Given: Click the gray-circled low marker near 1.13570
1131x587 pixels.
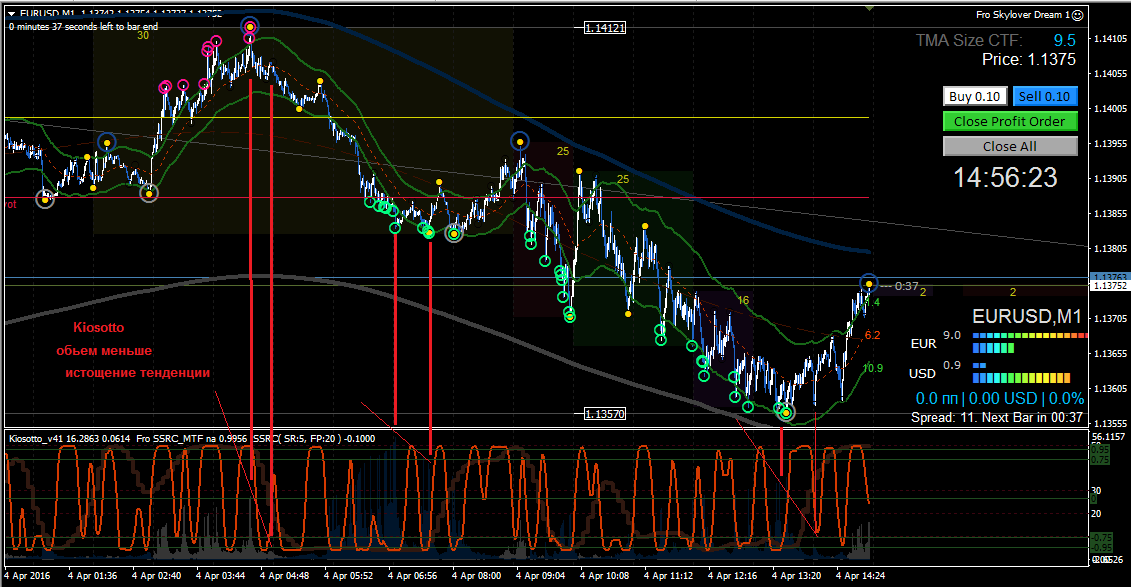Looking at the screenshot, I should click(785, 413).
